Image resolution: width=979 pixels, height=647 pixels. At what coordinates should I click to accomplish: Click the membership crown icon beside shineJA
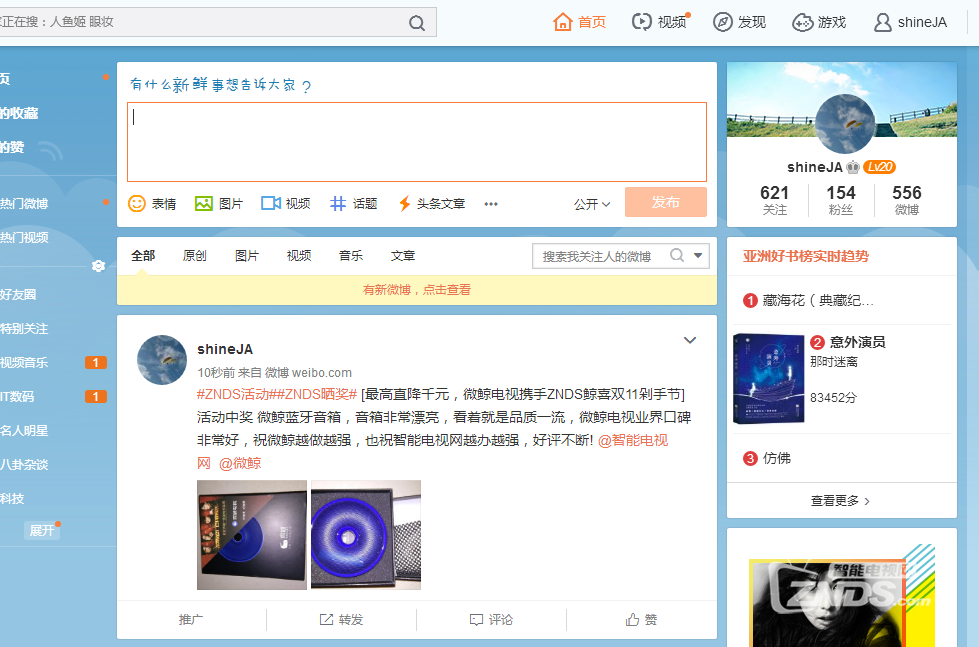[x=853, y=167]
